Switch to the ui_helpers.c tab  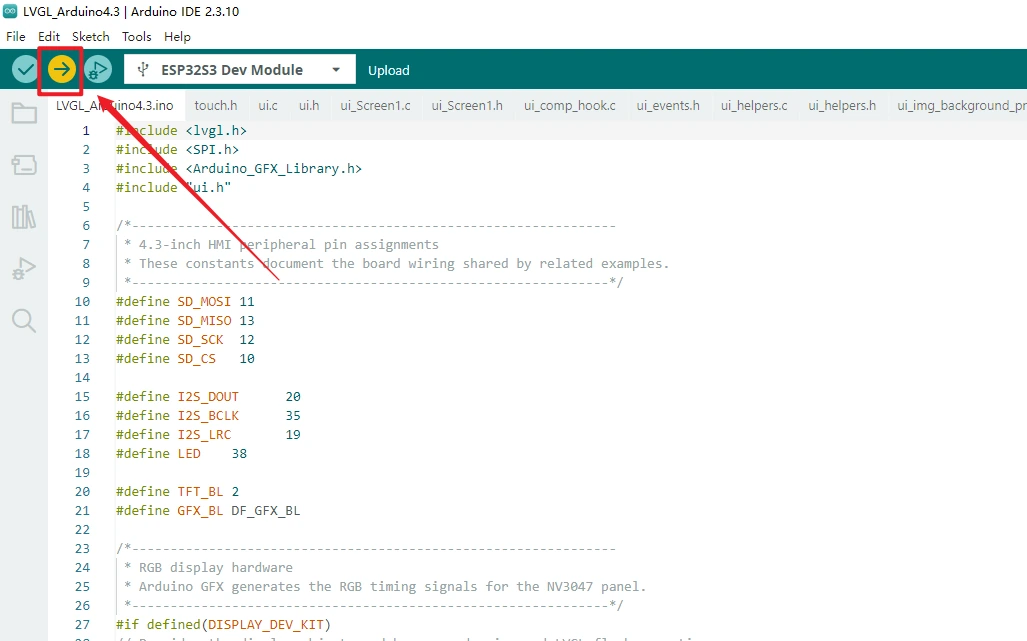[754, 105]
